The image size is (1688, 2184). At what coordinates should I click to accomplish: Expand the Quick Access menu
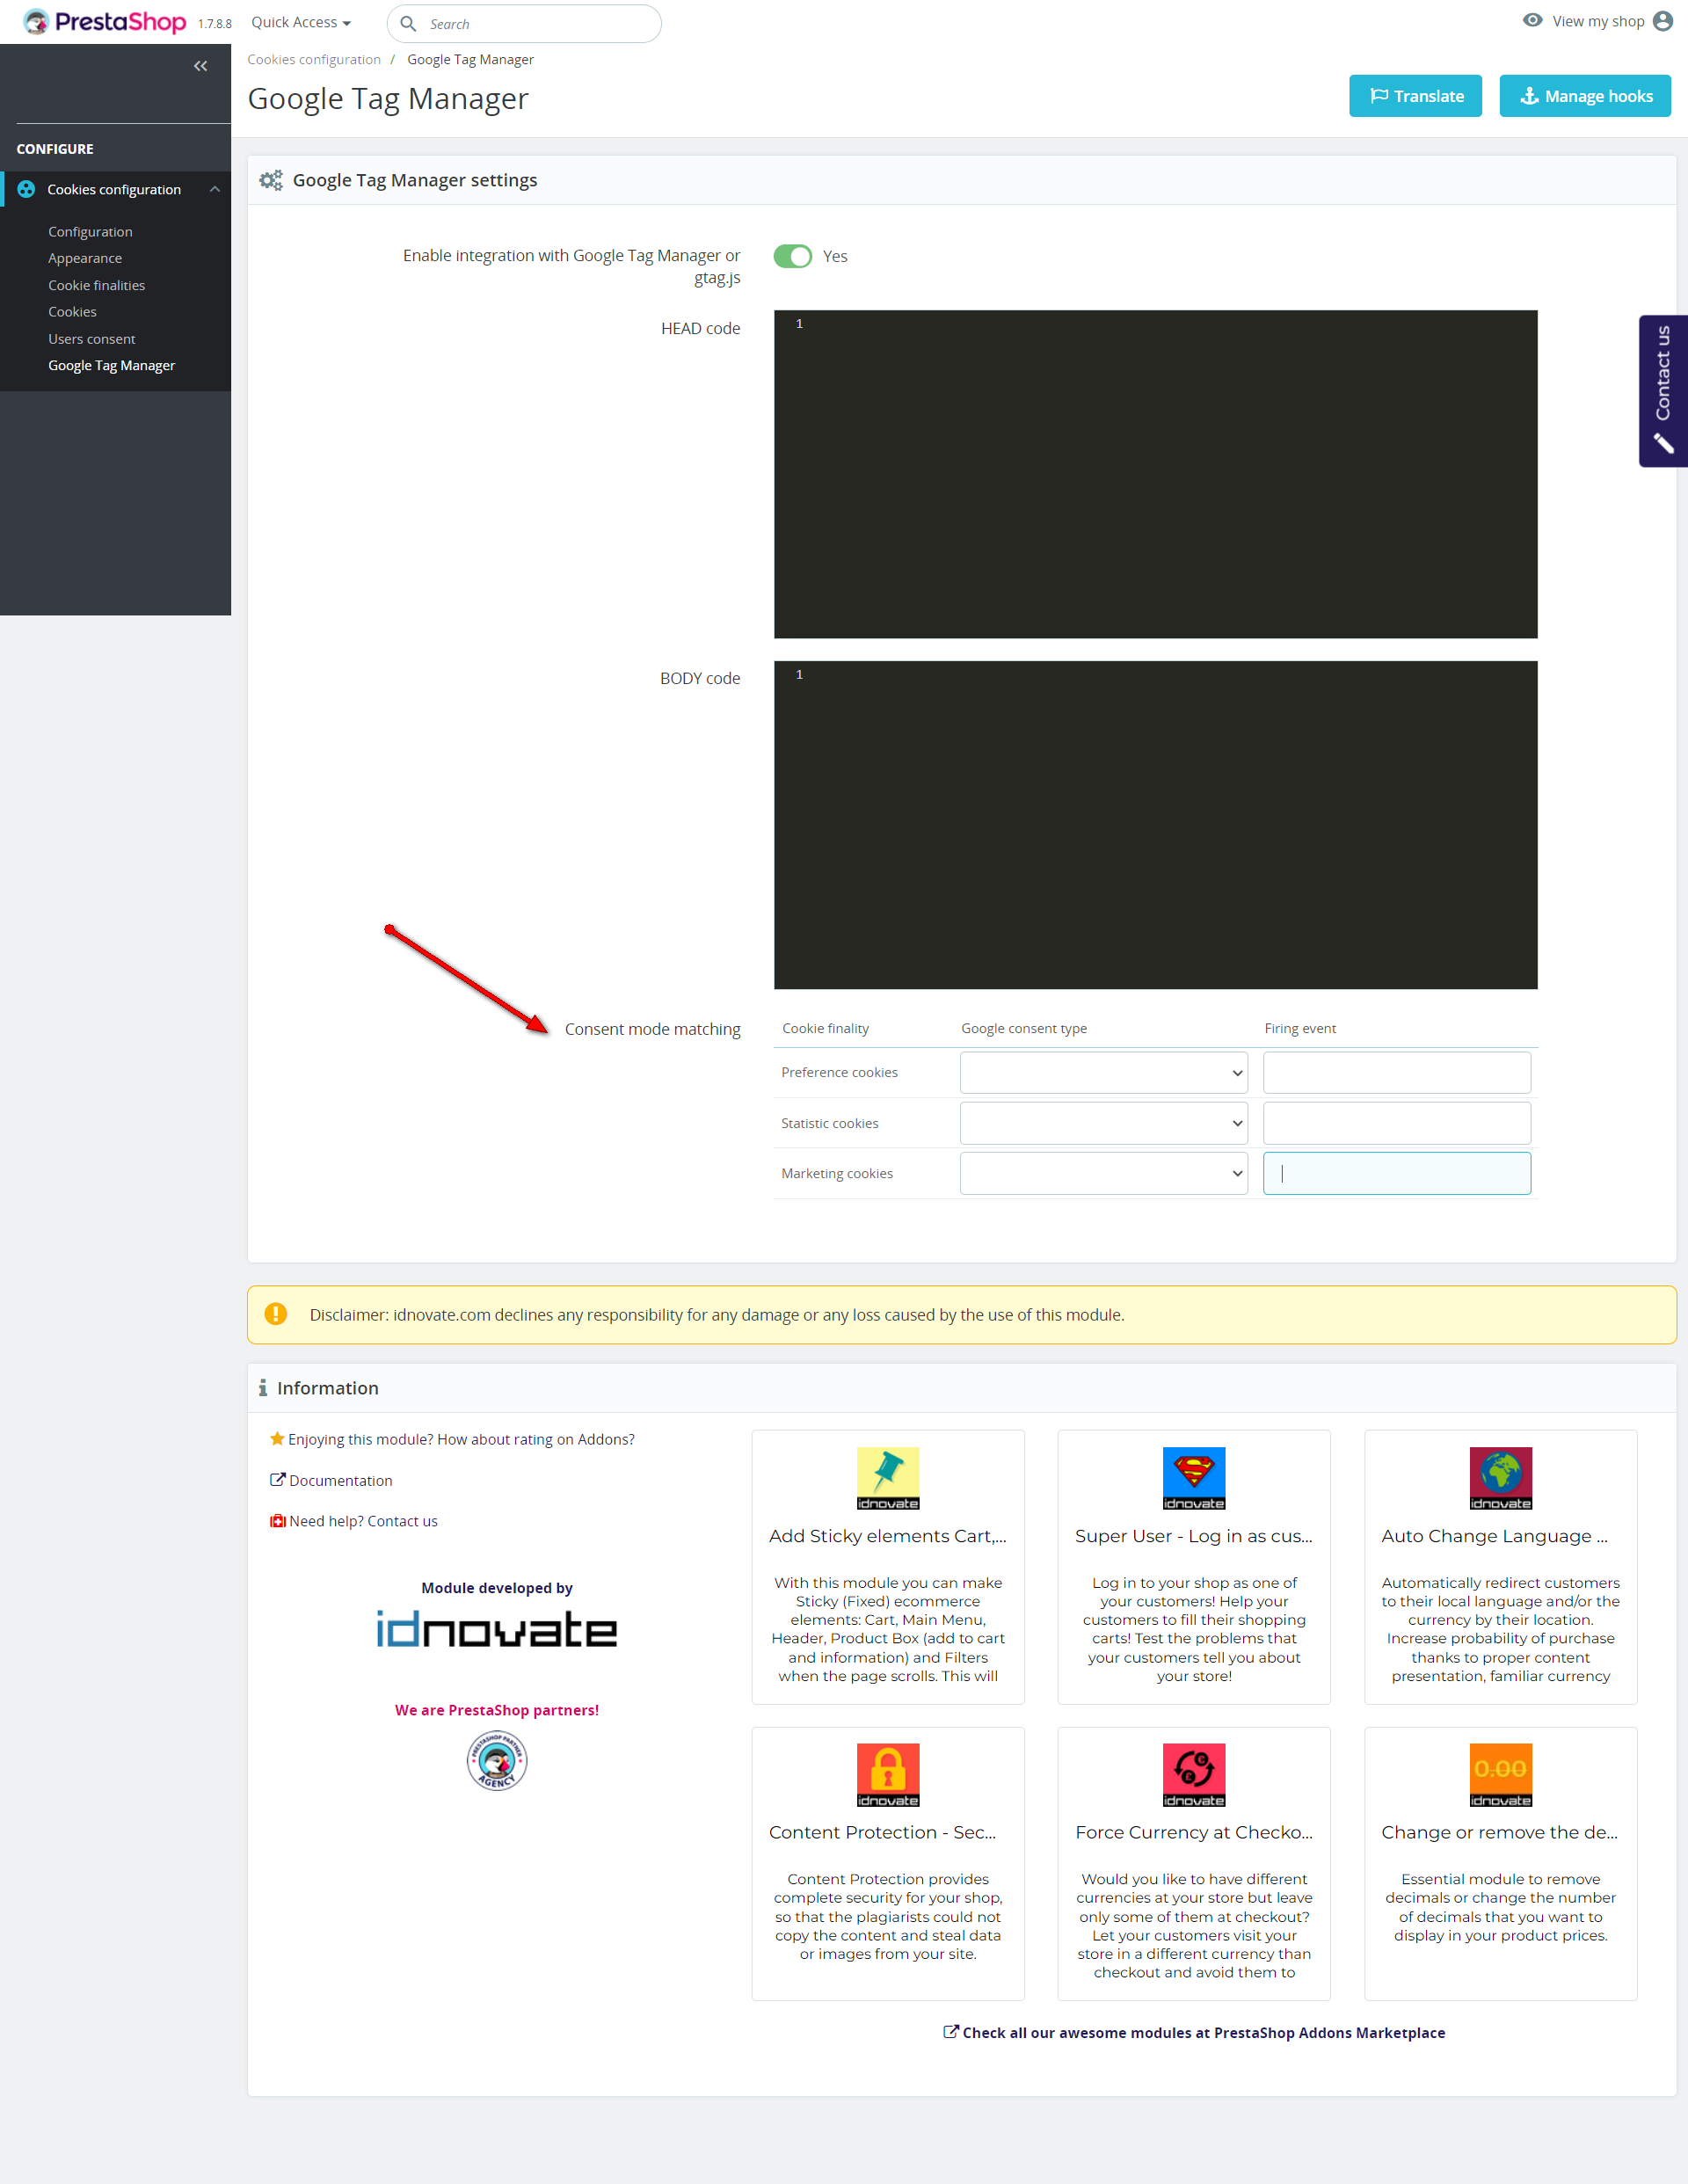coord(300,22)
